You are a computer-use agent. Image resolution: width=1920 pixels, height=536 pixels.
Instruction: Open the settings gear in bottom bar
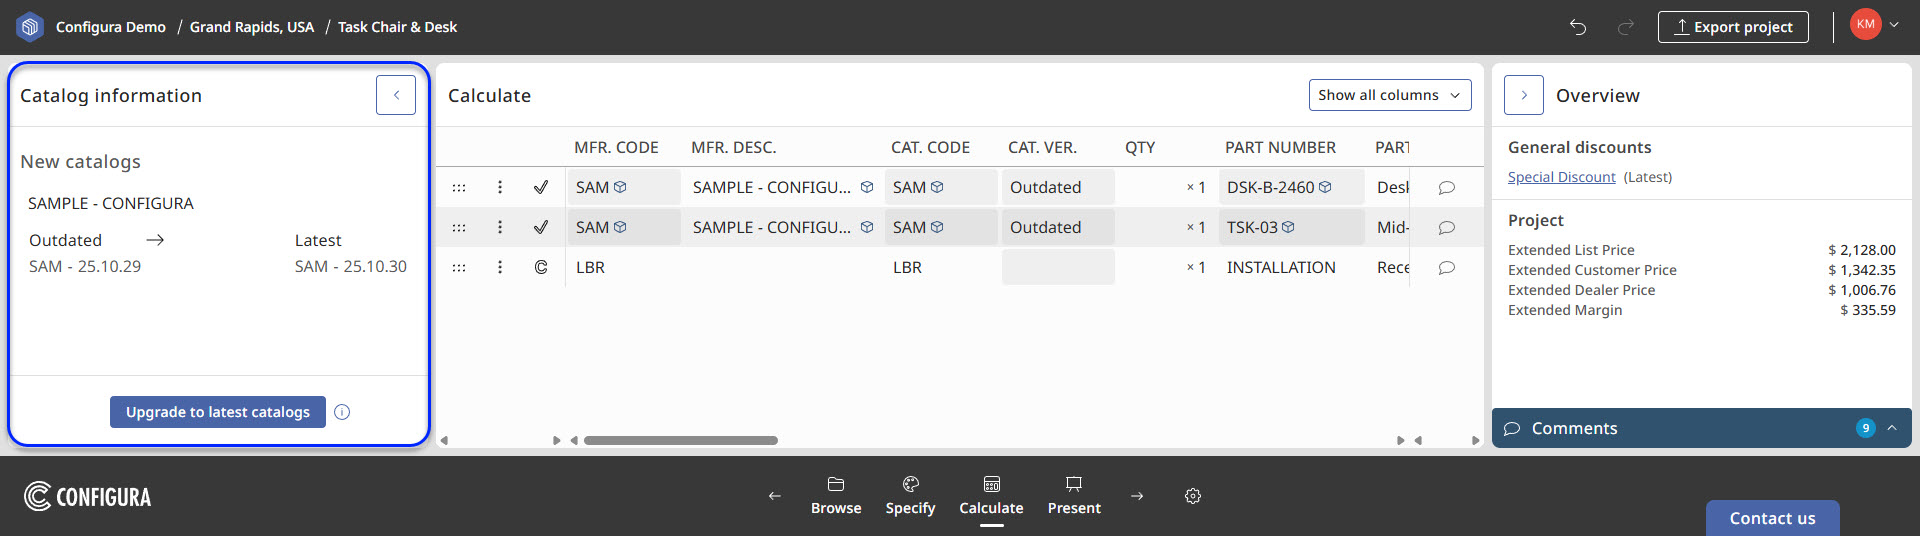pos(1193,496)
